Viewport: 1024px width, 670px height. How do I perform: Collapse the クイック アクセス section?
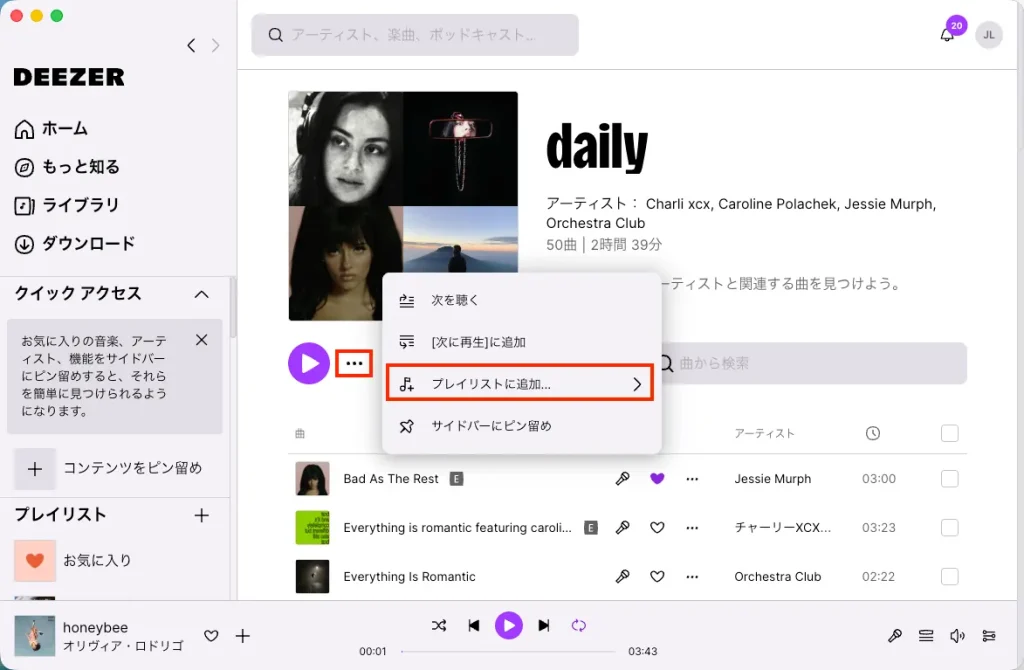click(202, 295)
